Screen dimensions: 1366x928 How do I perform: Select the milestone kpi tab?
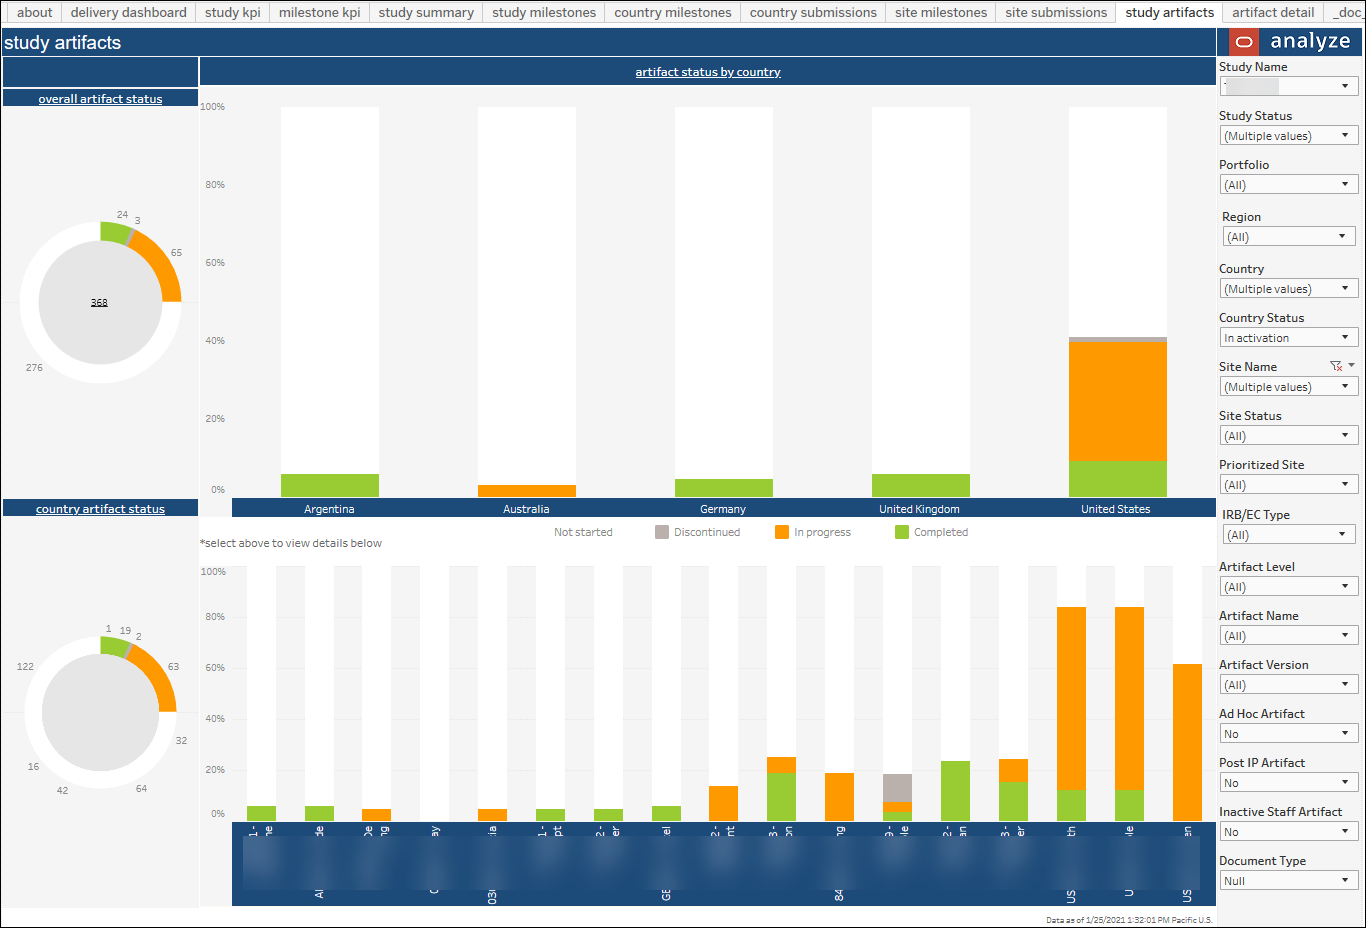tap(319, 12)
